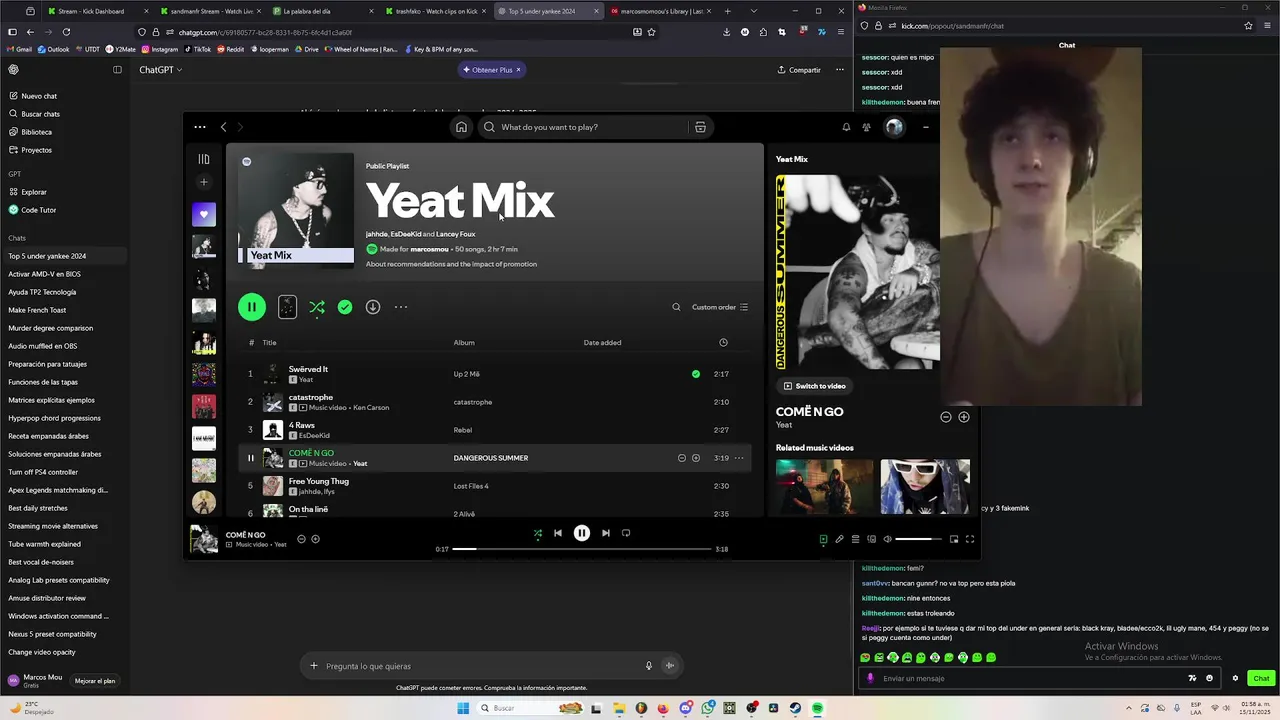Pause COMË N GO in track row

tap(251, 458)
